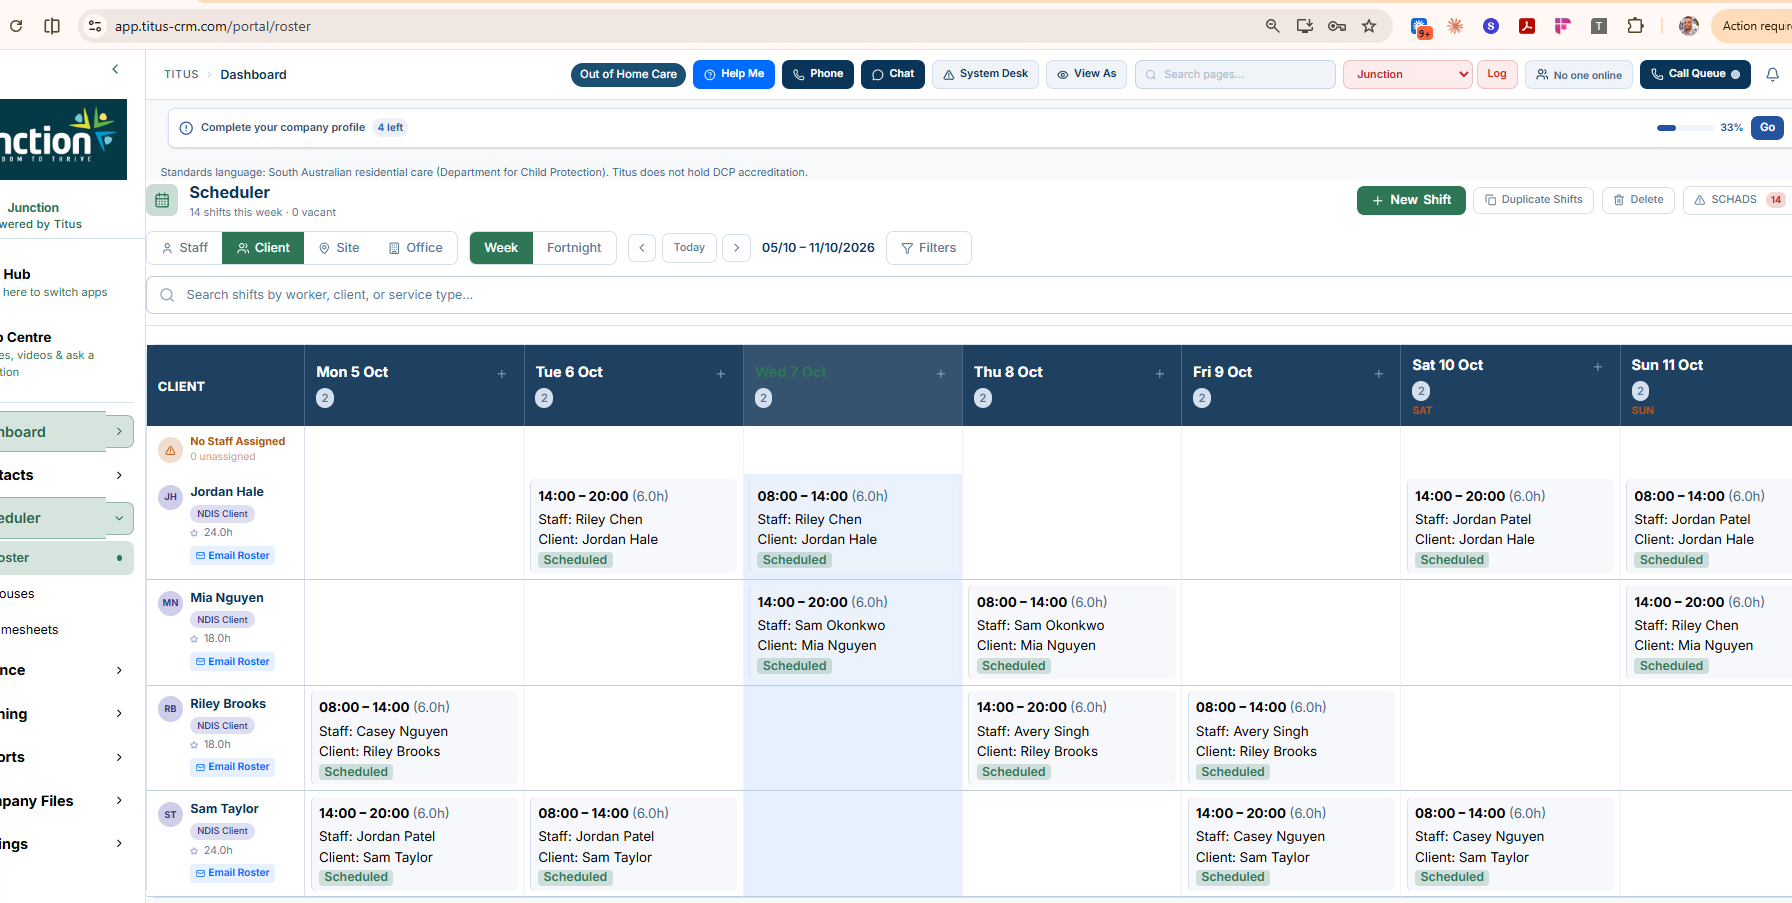The width and height of the screenshot is (1792, 903).
Task: Click the Search pages field
Action: tap(1235, 75)
